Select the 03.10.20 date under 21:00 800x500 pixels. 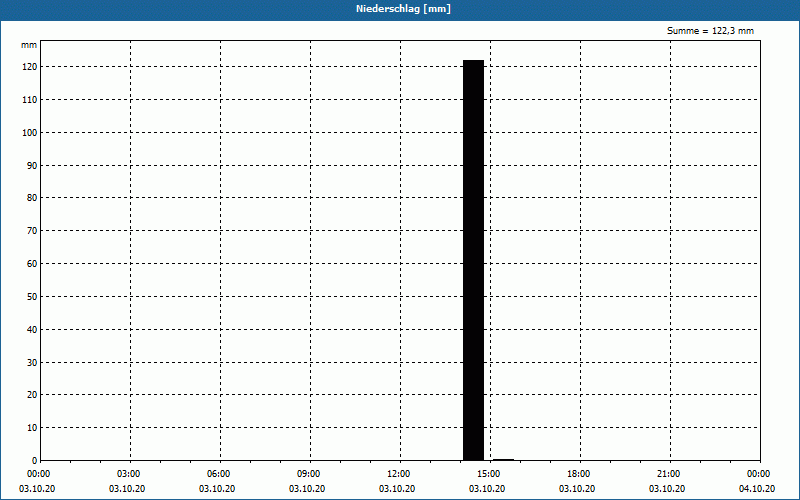(x=667, y=489)
